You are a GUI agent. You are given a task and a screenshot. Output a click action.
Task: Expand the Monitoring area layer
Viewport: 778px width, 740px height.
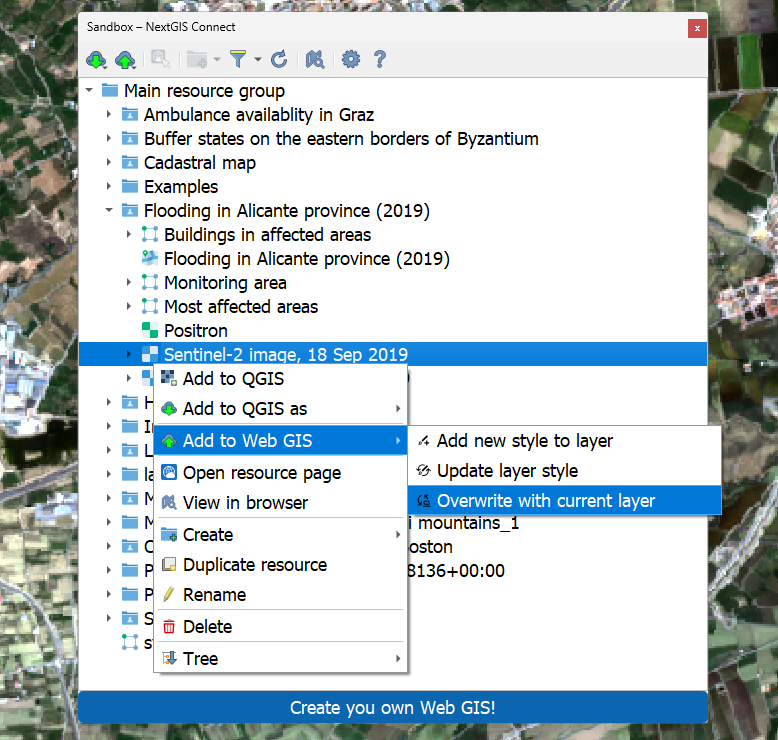click(129, 282)
